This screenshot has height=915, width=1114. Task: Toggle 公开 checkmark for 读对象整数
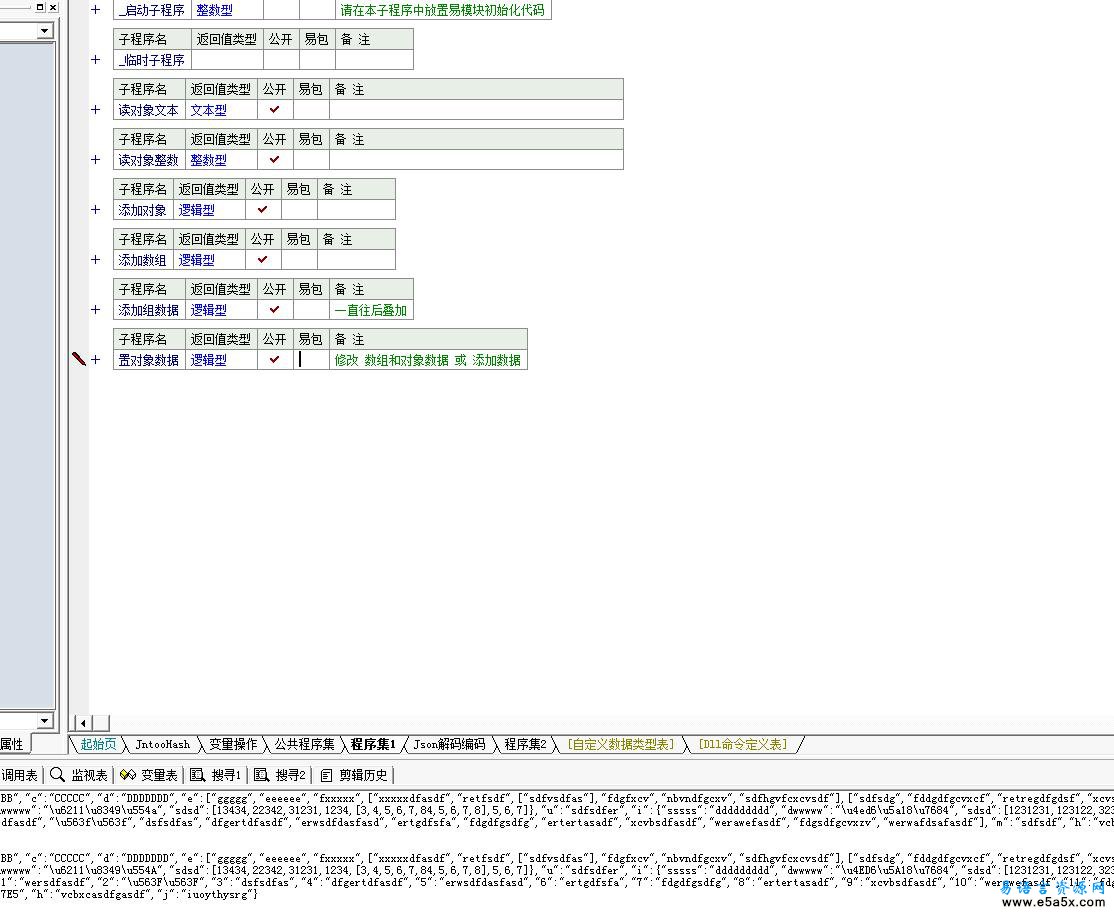275,160
